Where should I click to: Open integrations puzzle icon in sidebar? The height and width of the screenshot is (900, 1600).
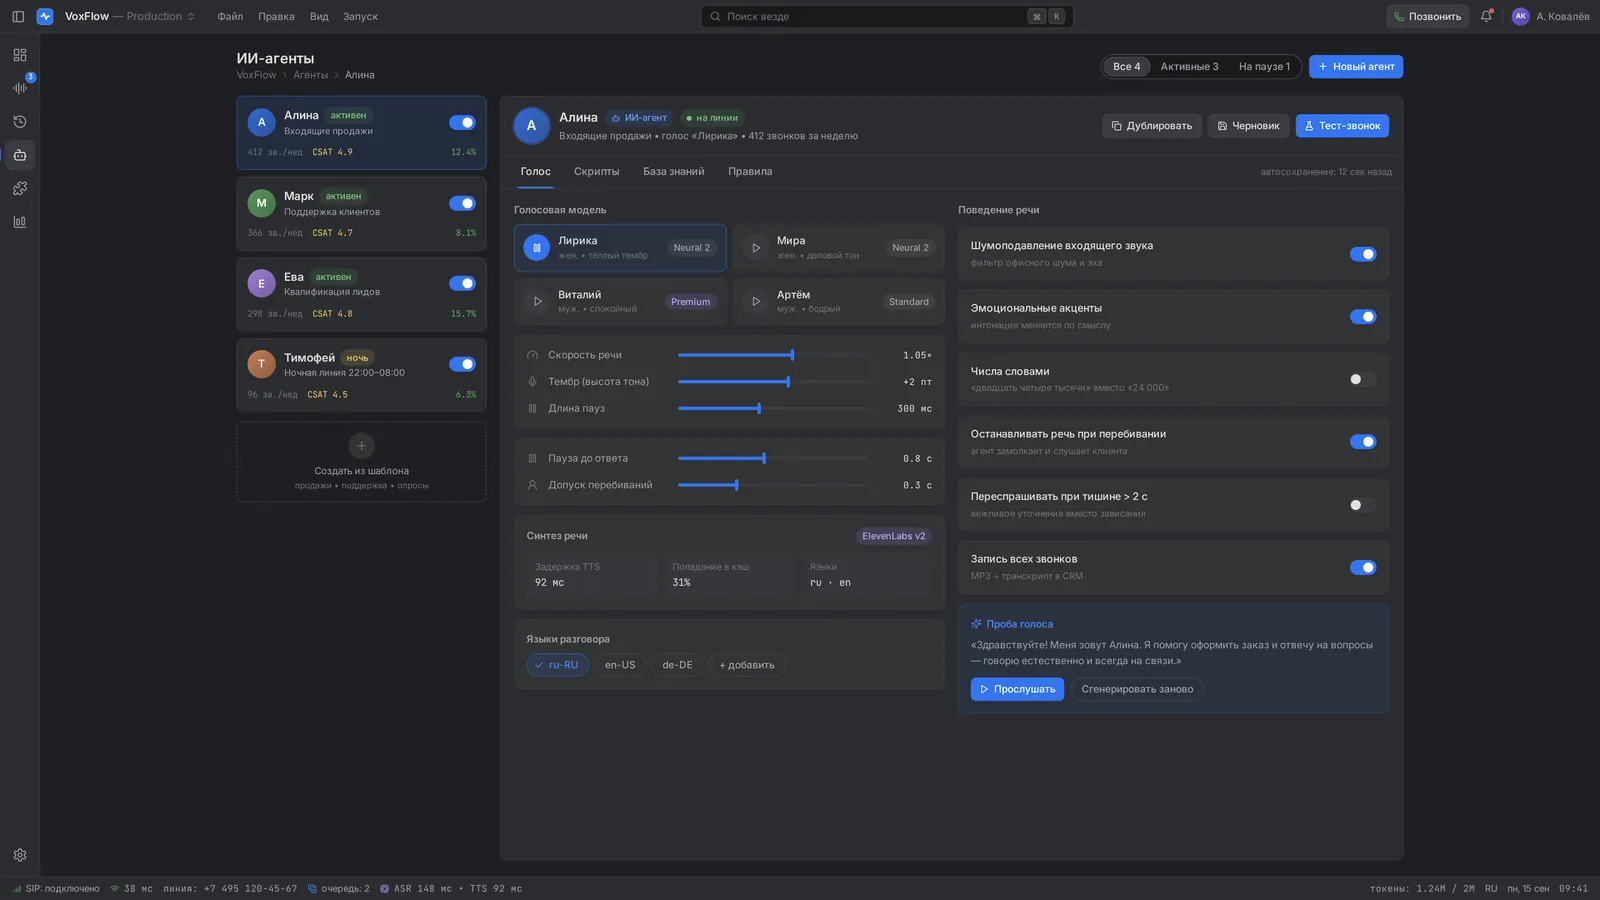tap(20, 188)
